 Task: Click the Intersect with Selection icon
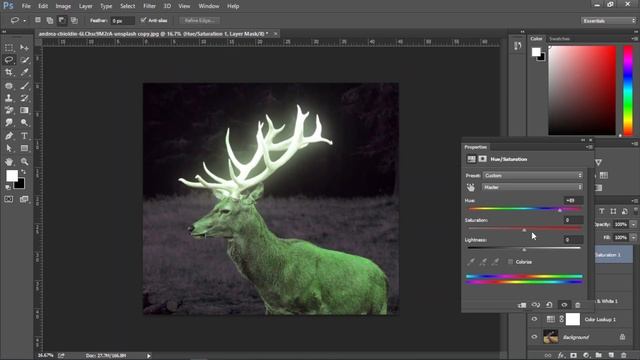pos(74,20)
